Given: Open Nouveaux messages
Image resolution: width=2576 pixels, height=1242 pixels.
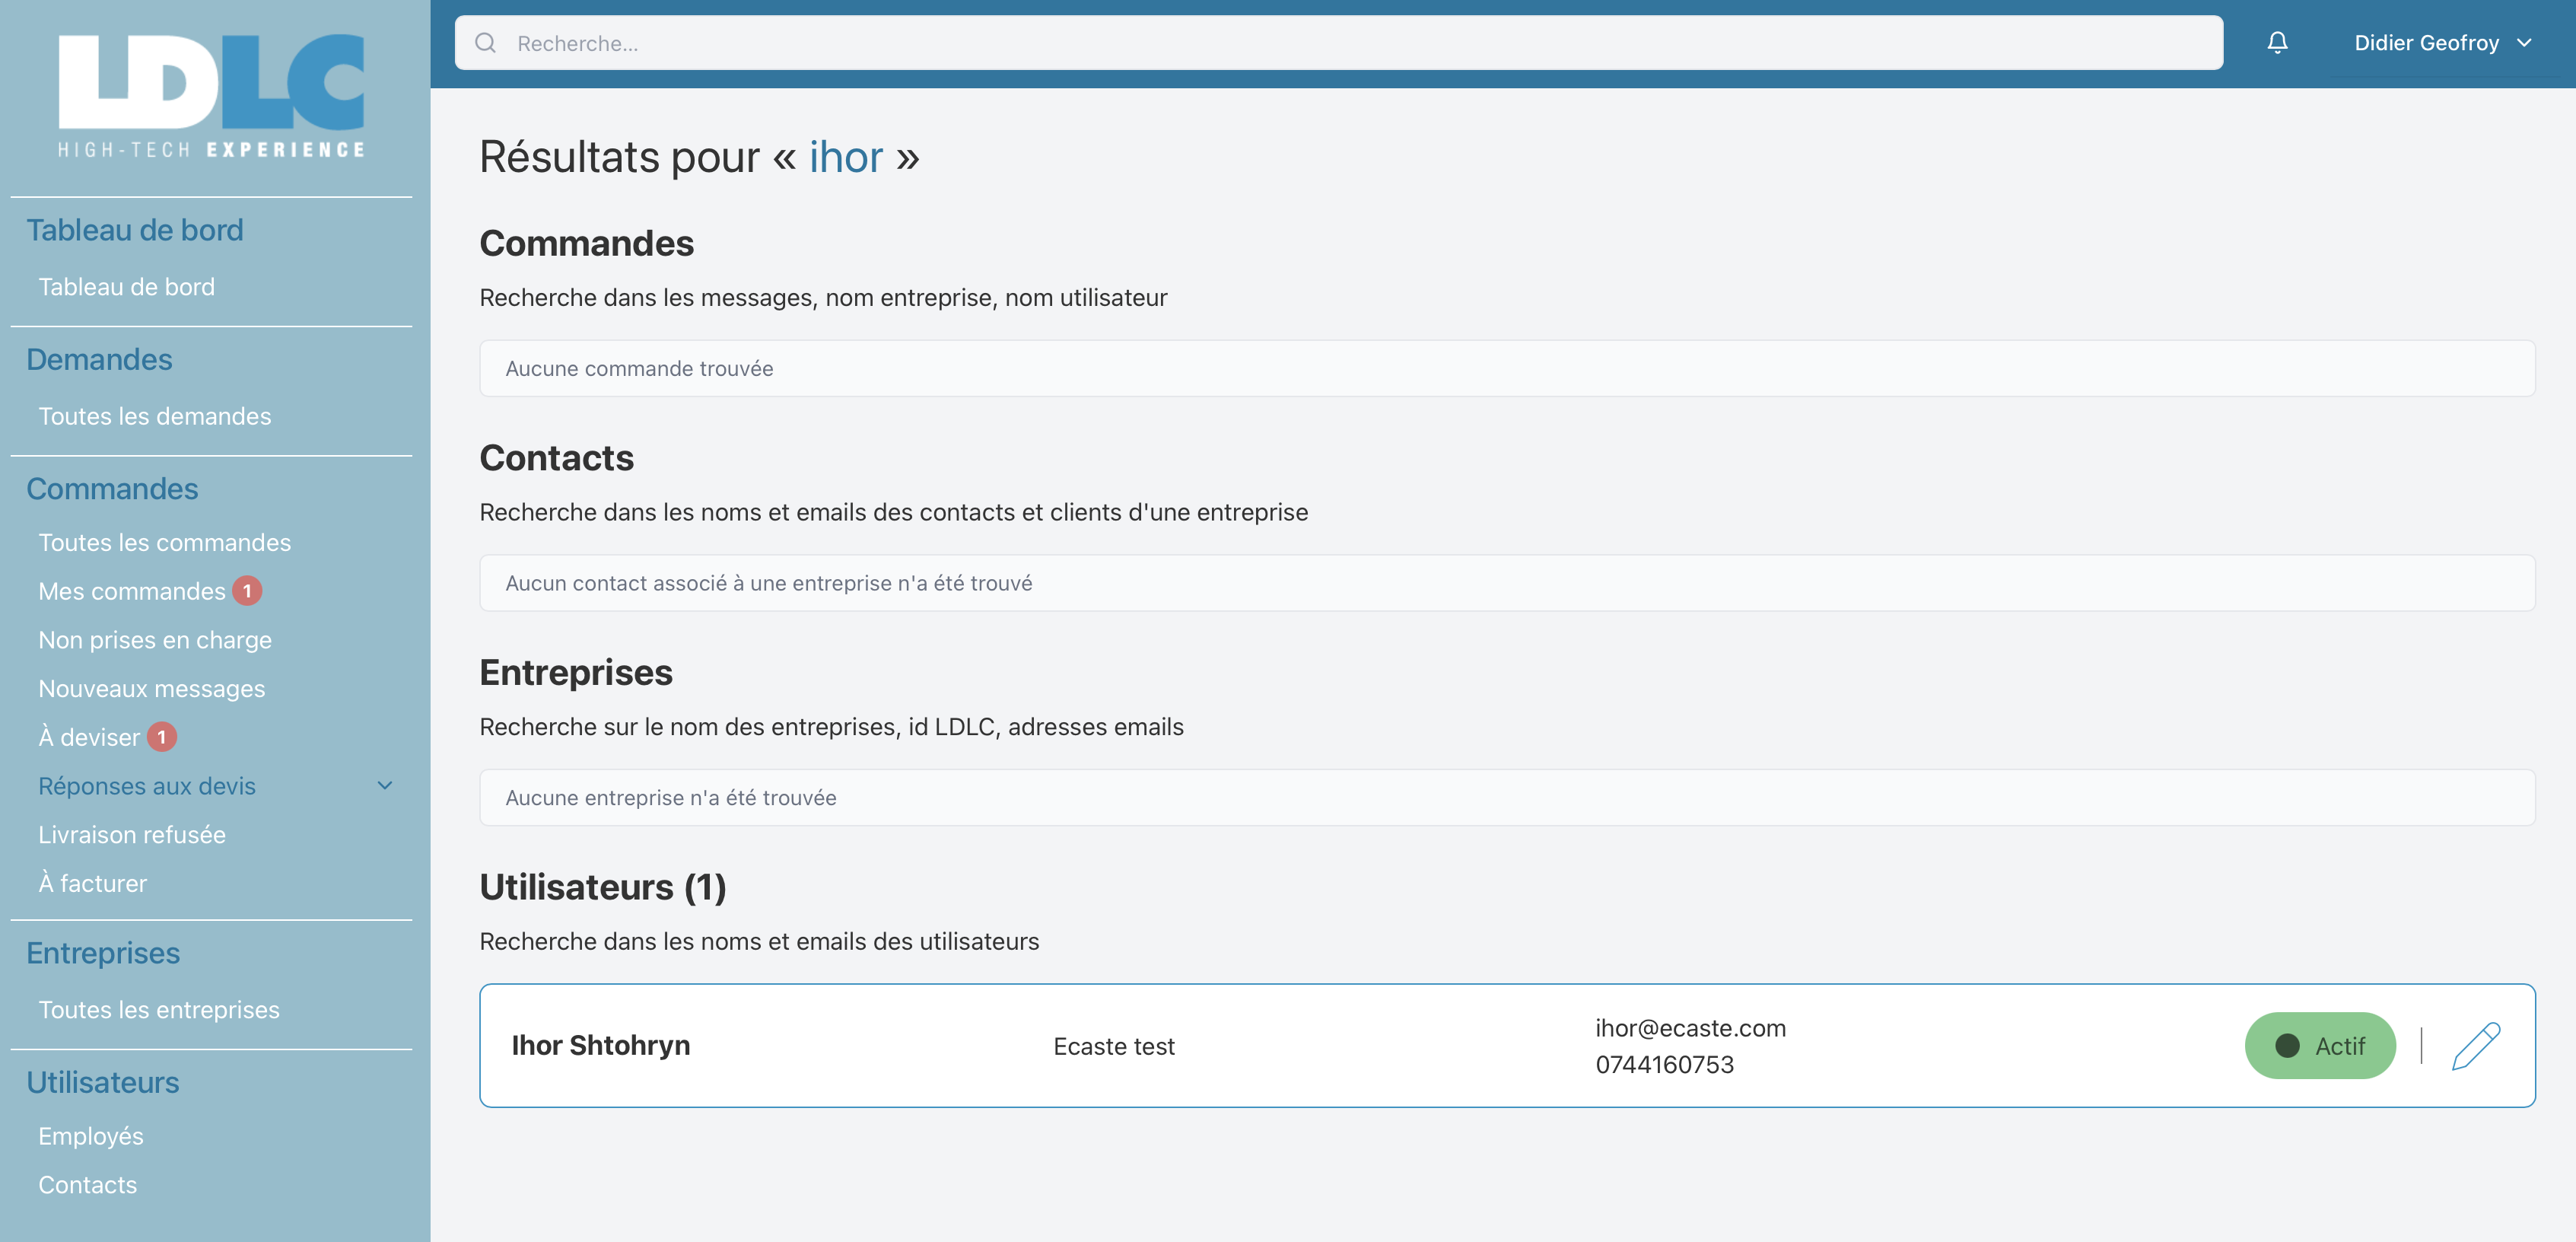Looking at the screenshot, I should 151,689.
